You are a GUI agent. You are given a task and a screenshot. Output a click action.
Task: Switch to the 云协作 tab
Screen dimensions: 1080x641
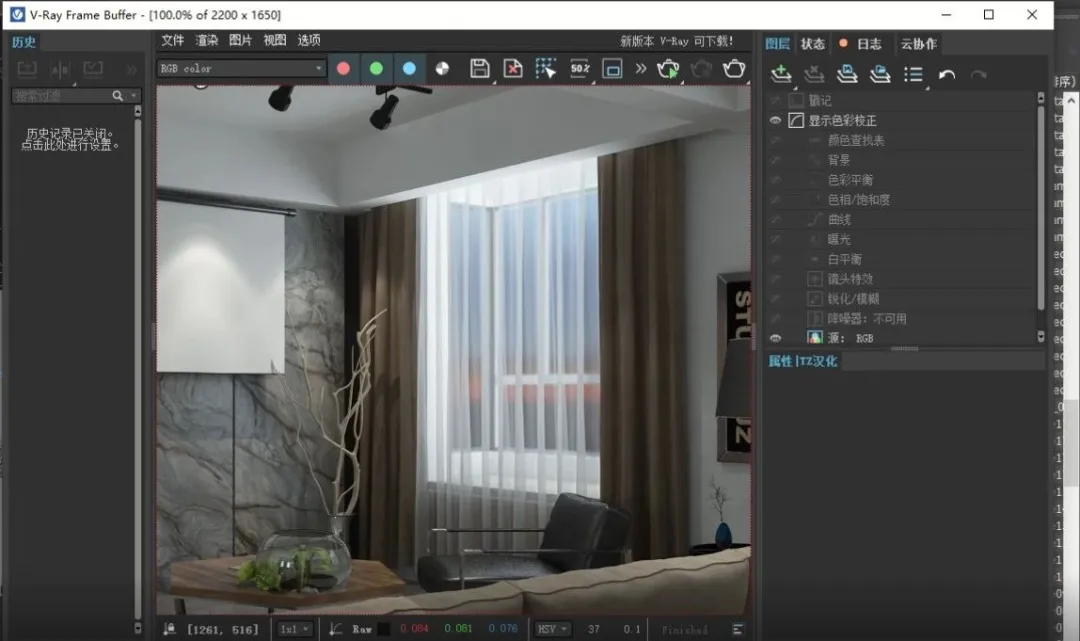click(x=919, y=43)
